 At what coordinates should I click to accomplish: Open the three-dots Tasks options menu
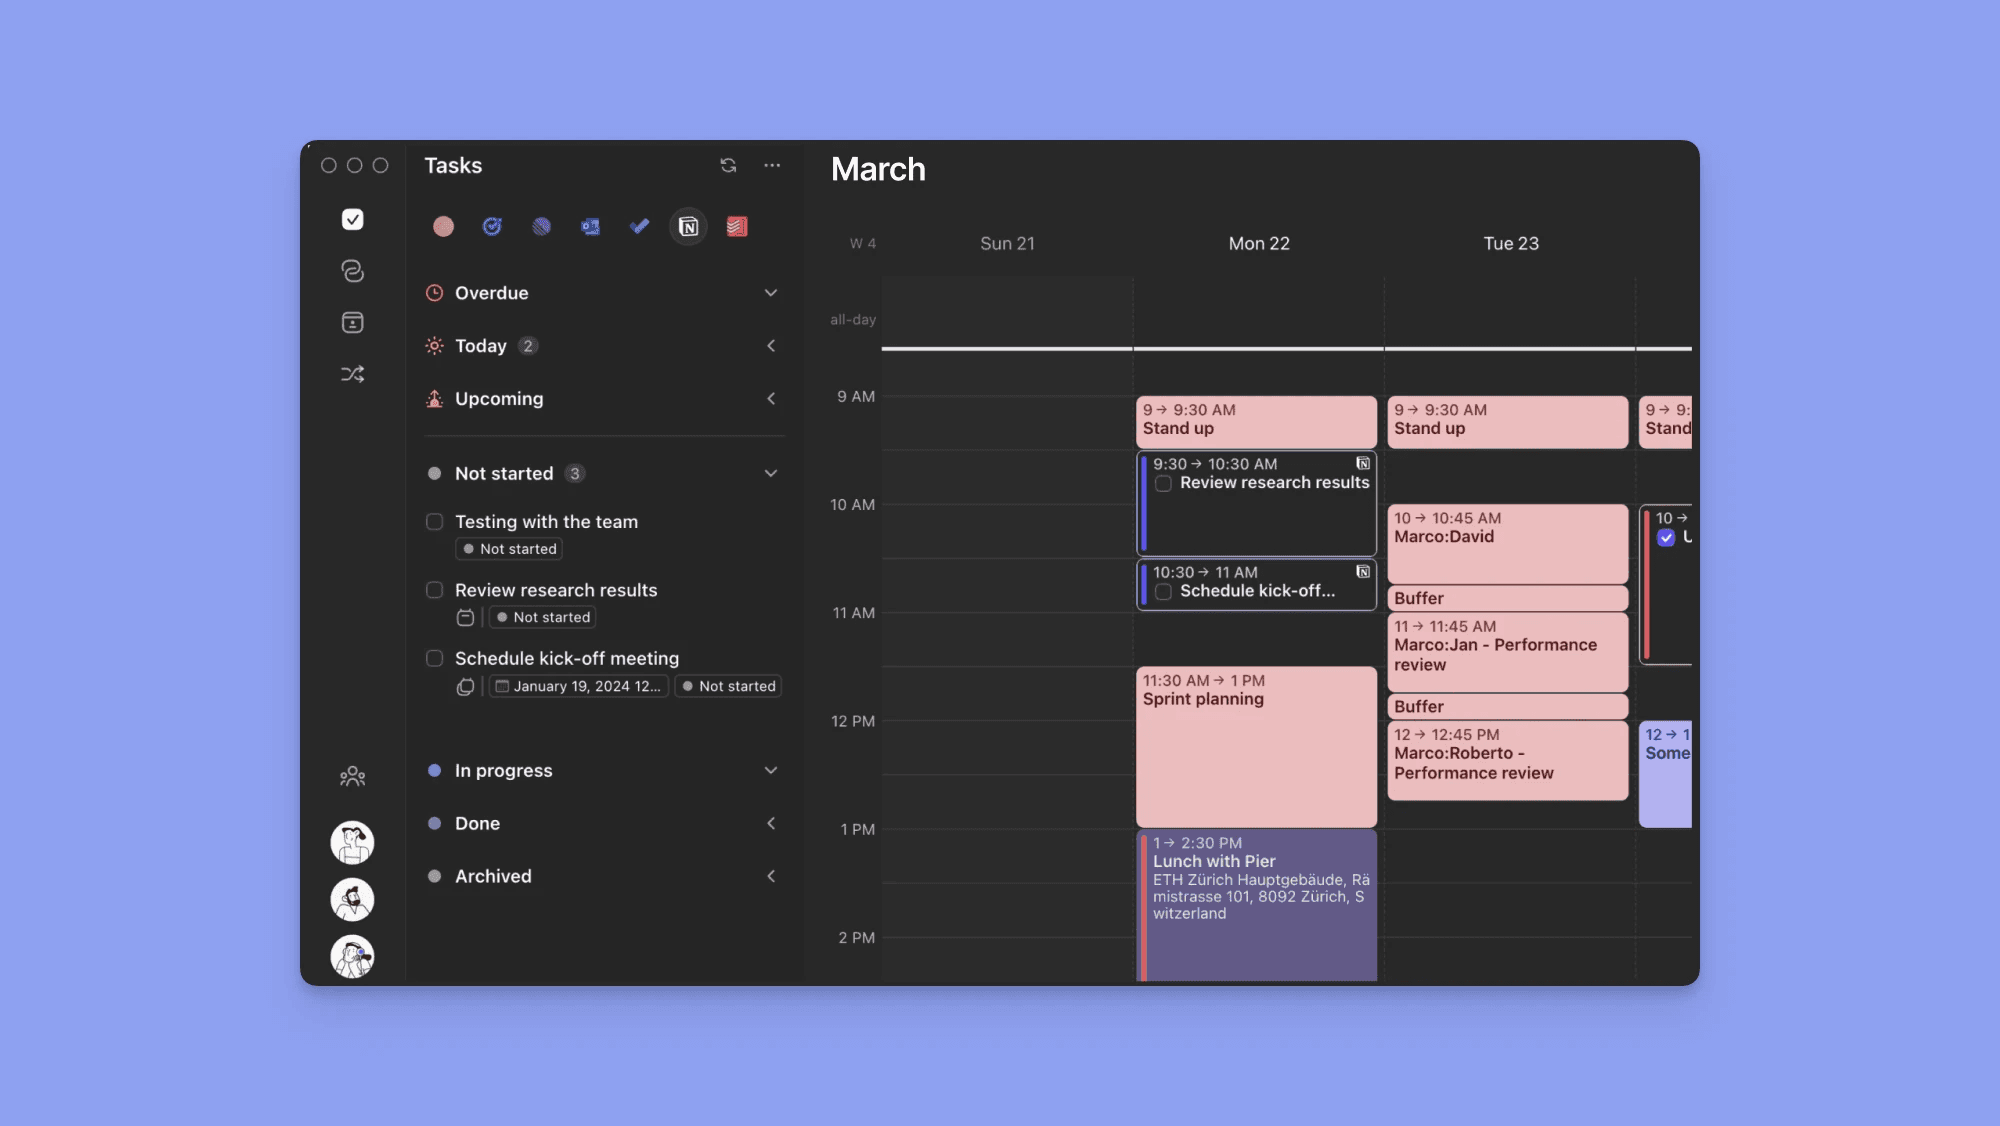click(772, 166)
